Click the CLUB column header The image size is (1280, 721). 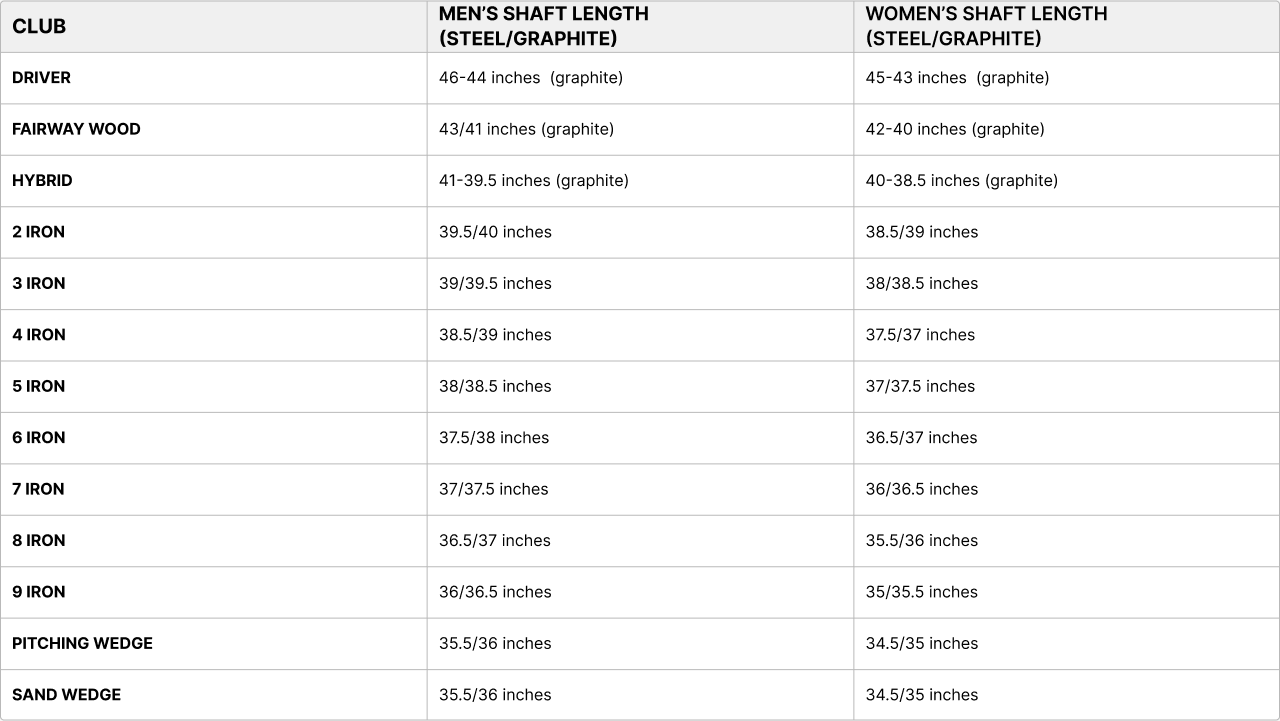pyautogui.click(x=39, y=27)
